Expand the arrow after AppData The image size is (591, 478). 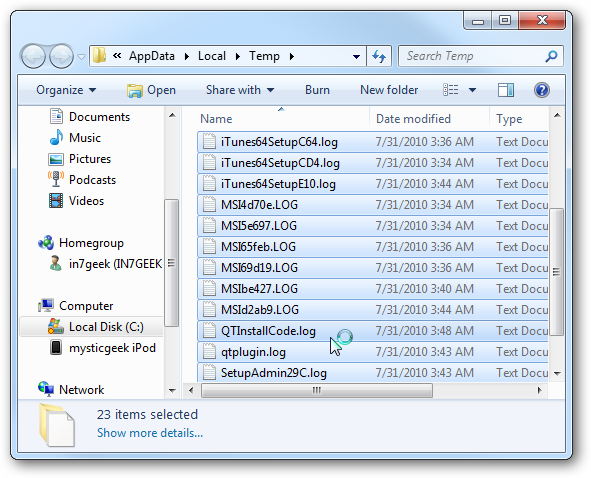187,57
